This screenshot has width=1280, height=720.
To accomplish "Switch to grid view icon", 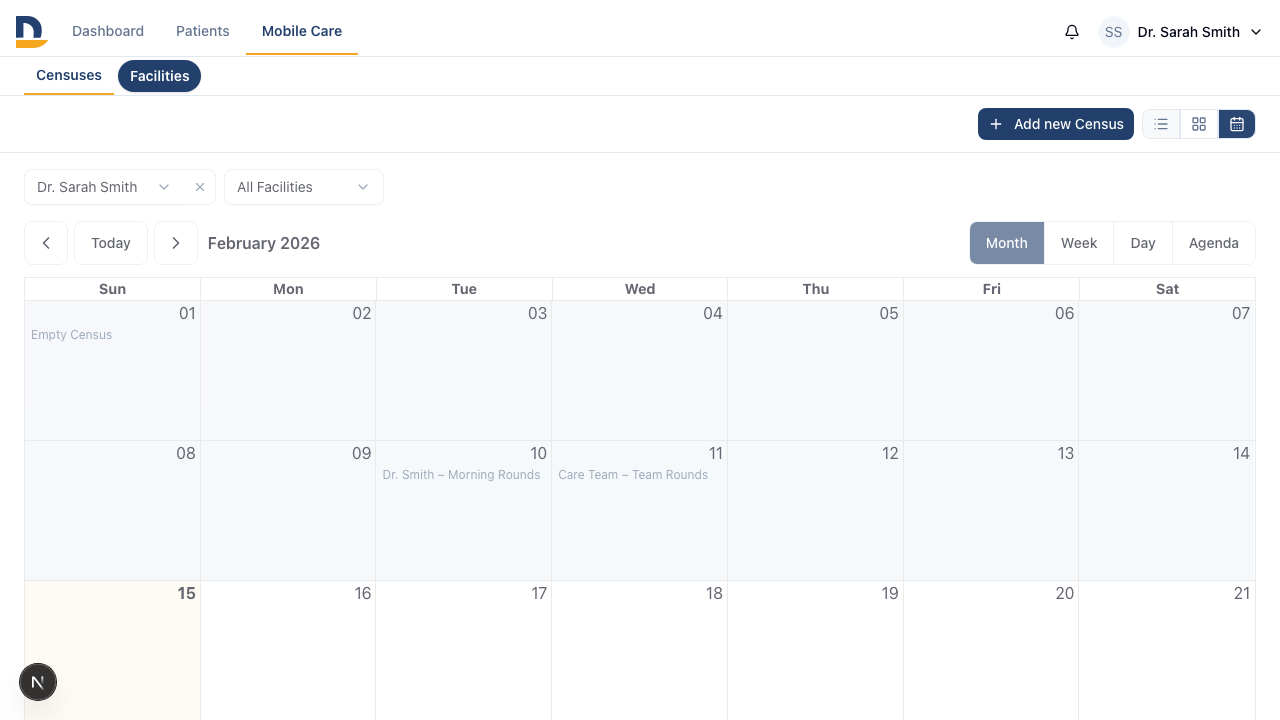I will pos(1199,124).
